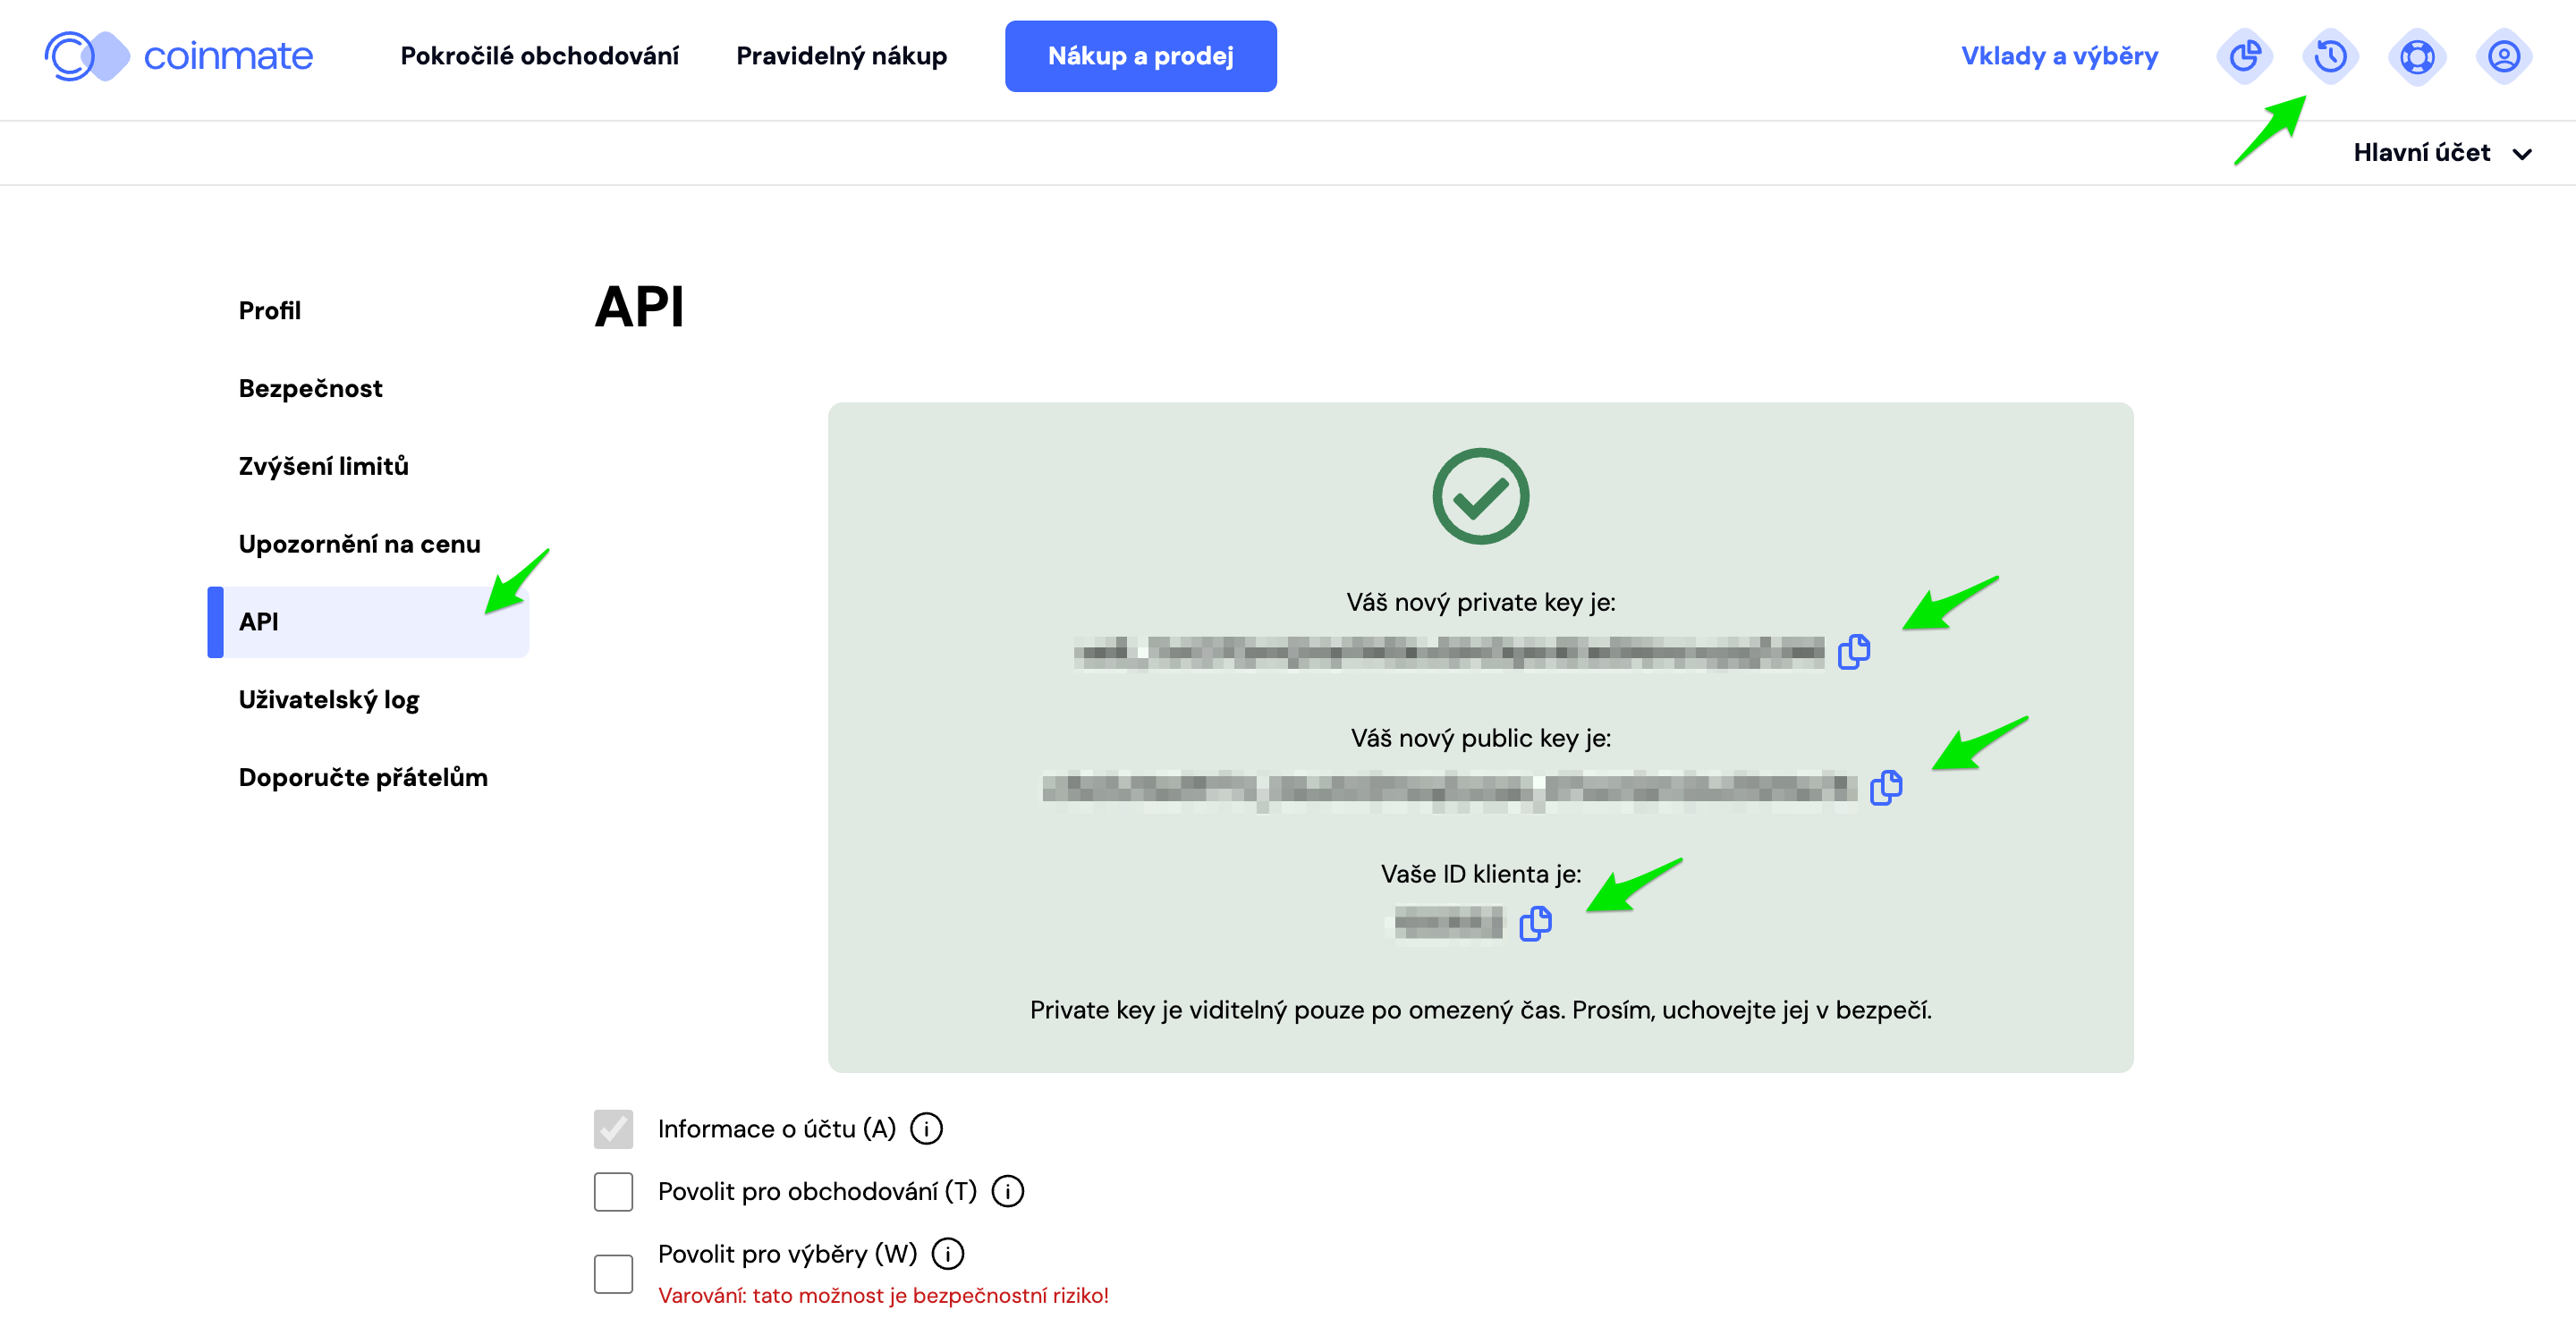Open the history clock icon
Image resolution: width=2576 pixels, height=1327 pixels.
[2330, 56]
